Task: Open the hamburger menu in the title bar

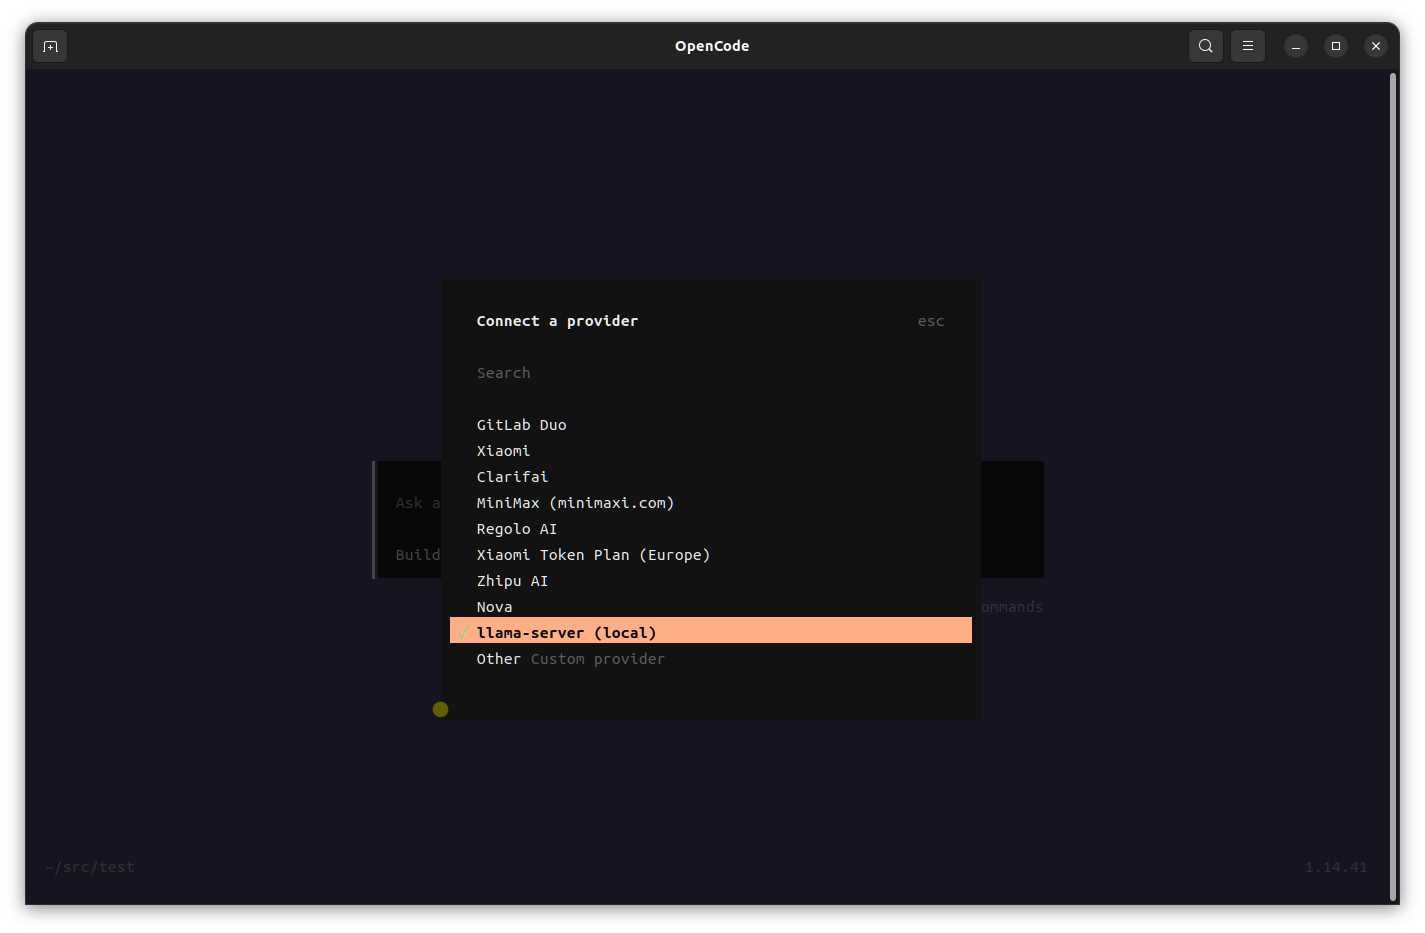Action: (x=1247, y=46)
